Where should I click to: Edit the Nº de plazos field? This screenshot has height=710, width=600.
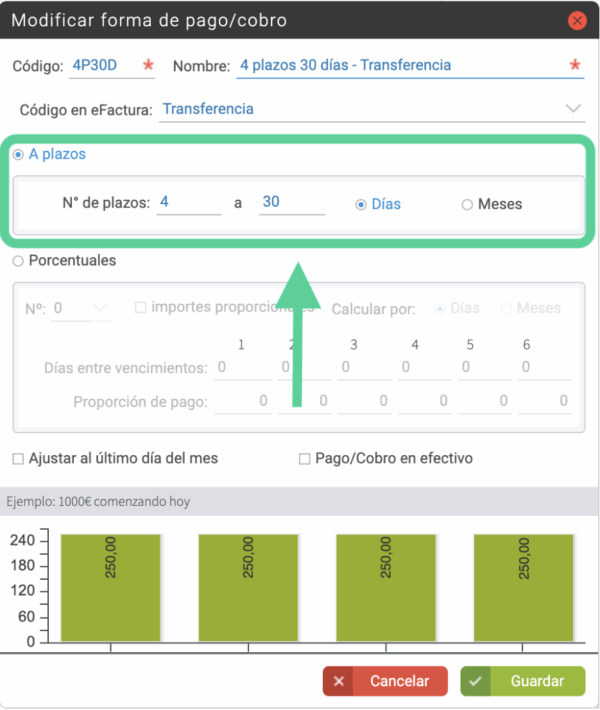[x=188, y=203]
